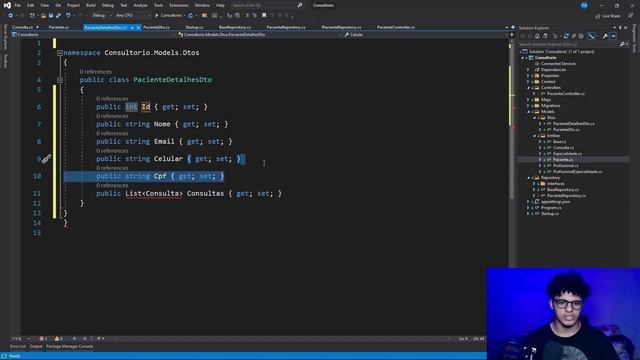Collapse the PacienteDetalhesDto class block
The height and width of the screenshot is (360, 640).
tap(60, 80)
